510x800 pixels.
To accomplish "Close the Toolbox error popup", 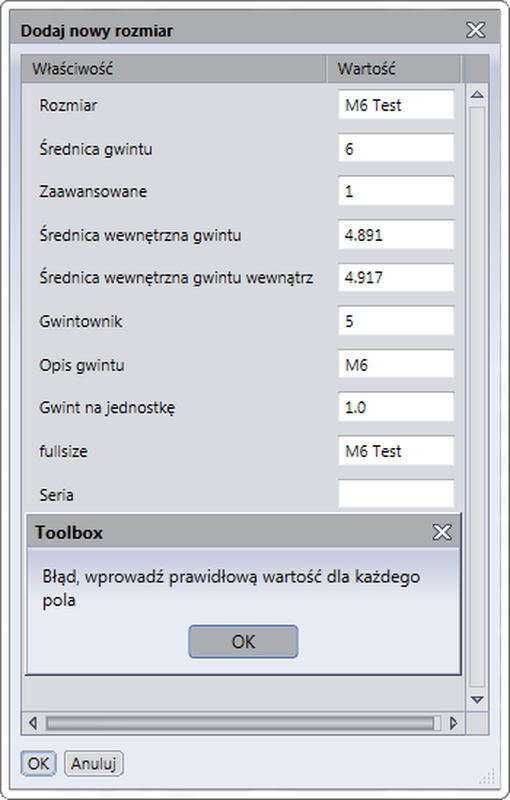I will tap(442, 532).
